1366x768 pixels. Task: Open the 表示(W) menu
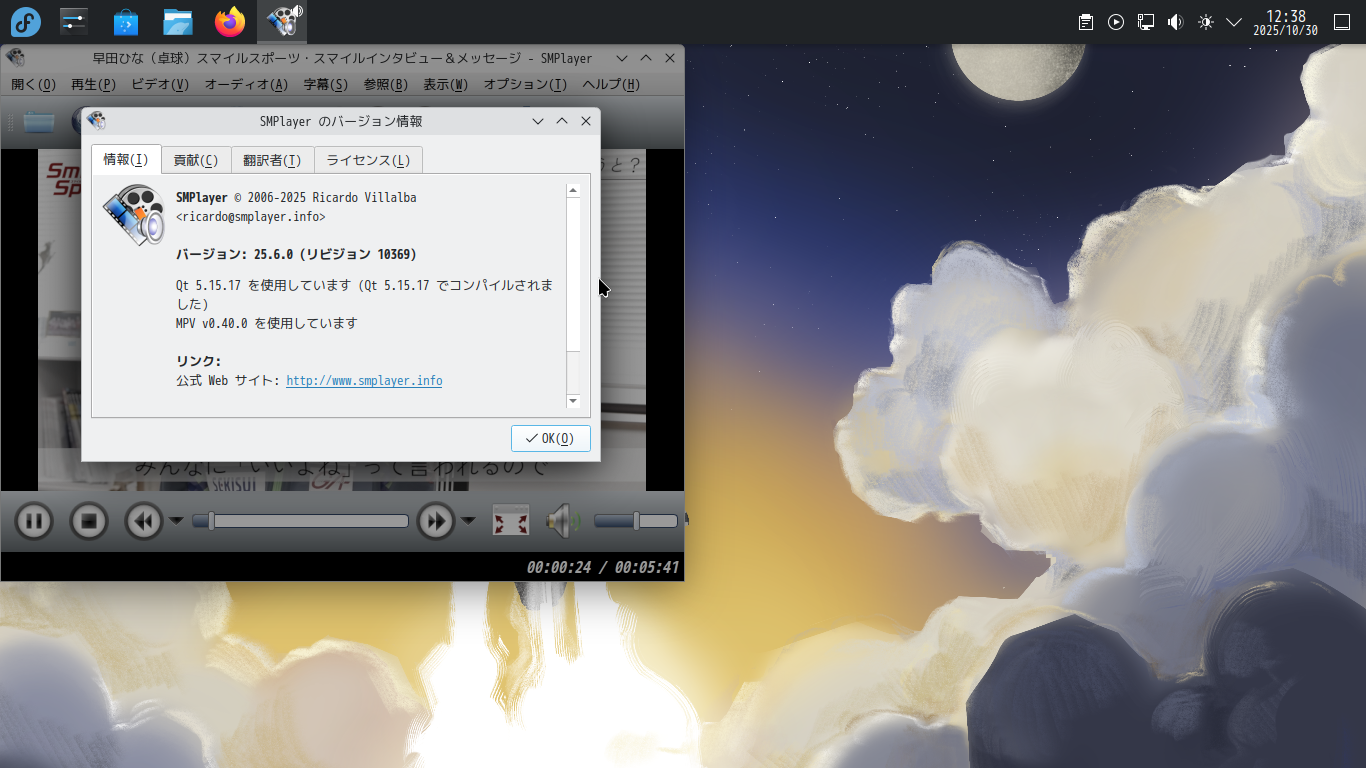tap(445, 85)
